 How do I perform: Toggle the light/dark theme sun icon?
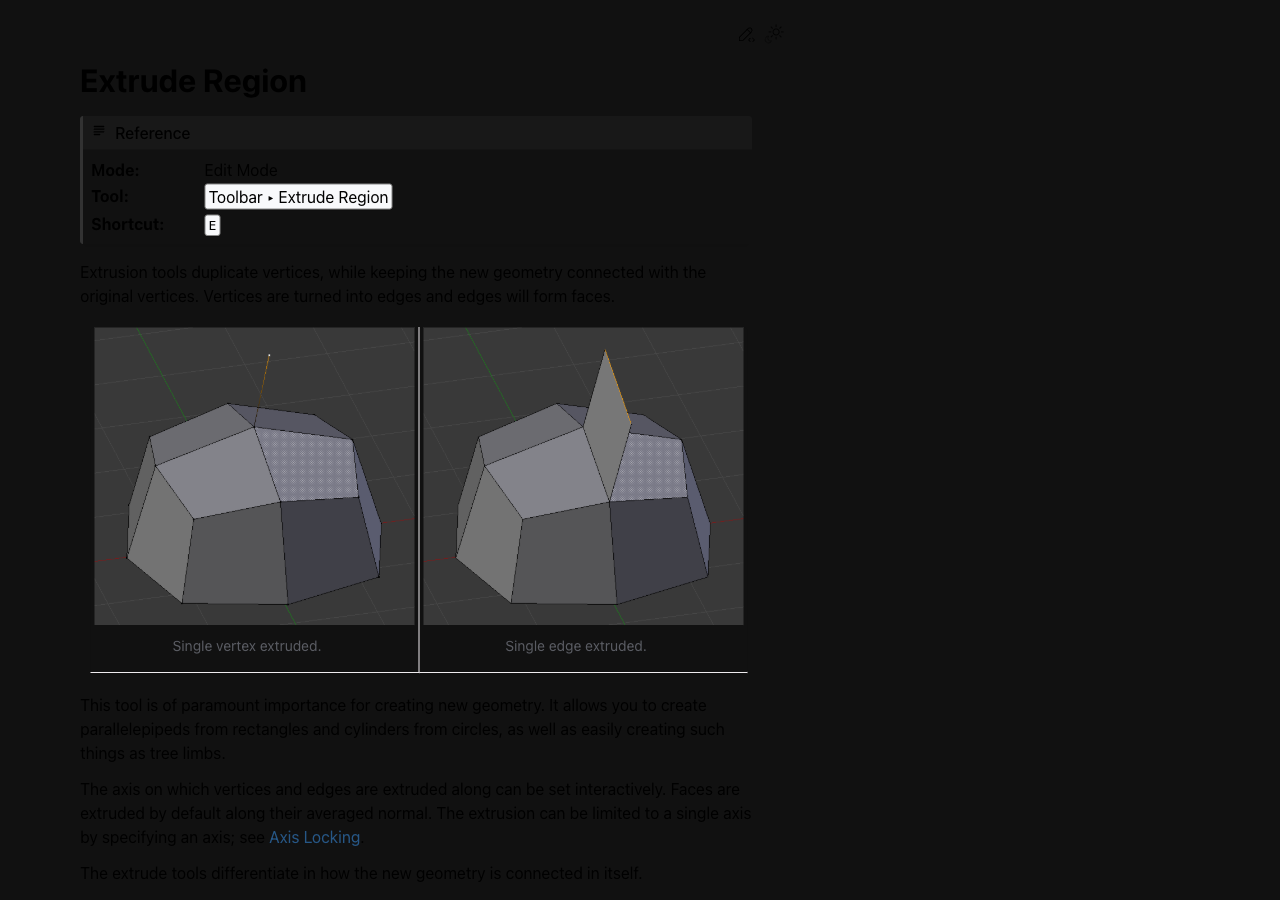pyautogui.click(x=774, y=35)
